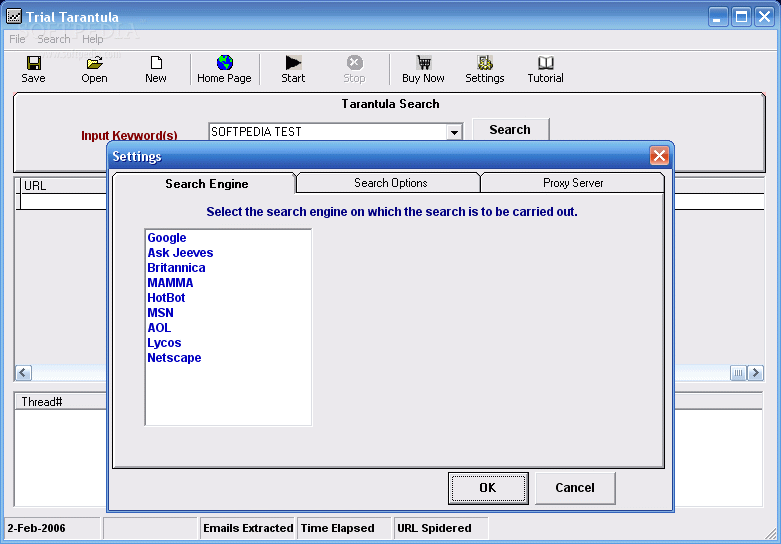
Task: Click the right arrow of horizontal scrollbar
Action: [756, 373]
